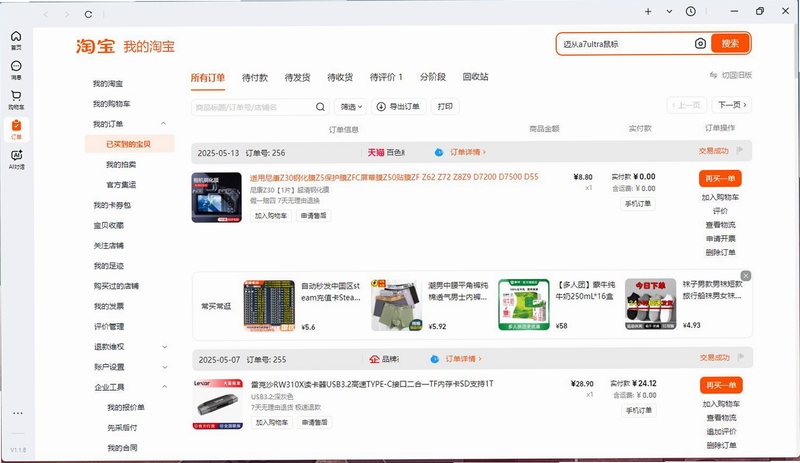Click the flag icon on order 255
This screenshot has width=800, height=463.
click(x=741, y=357)
